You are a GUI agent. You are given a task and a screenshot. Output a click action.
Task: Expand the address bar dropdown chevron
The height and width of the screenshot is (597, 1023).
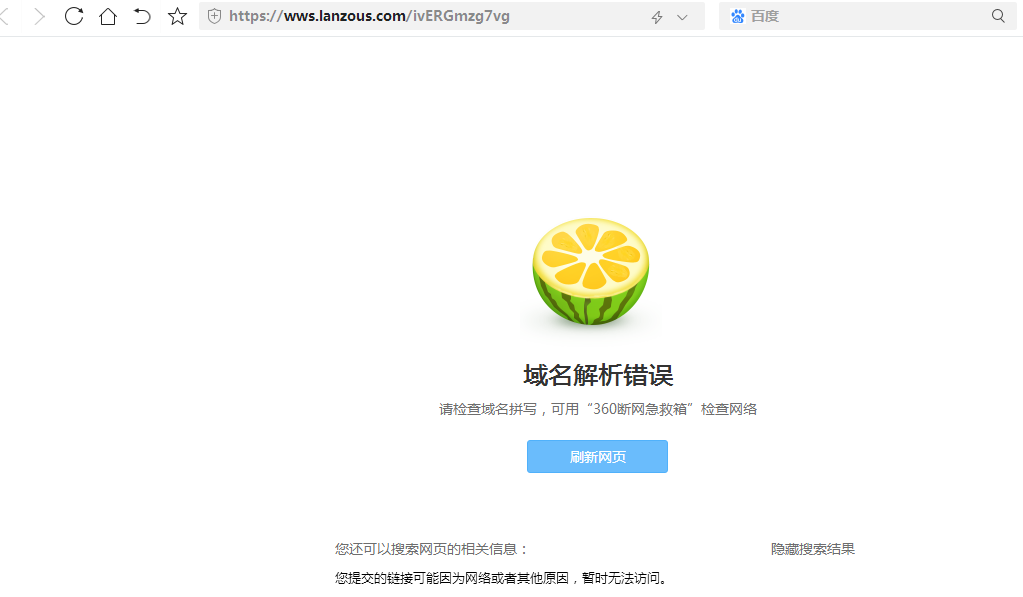coord(682,18)
